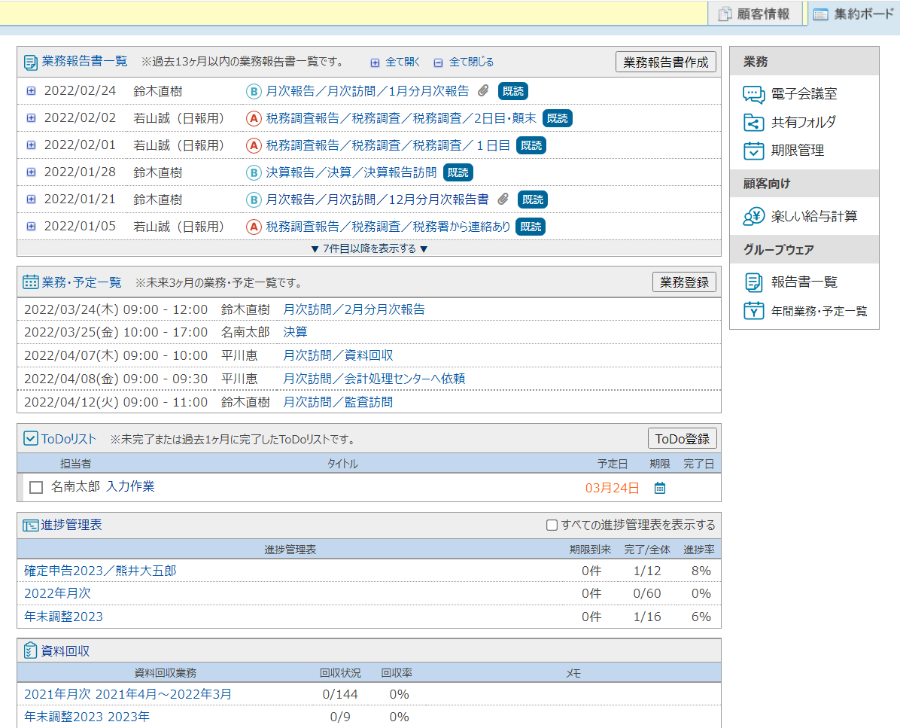Check the 名南太郎 入力作業 ToDo checkbox
The height and width of the screenshot is (728, 900).
(x=36, y=488)
